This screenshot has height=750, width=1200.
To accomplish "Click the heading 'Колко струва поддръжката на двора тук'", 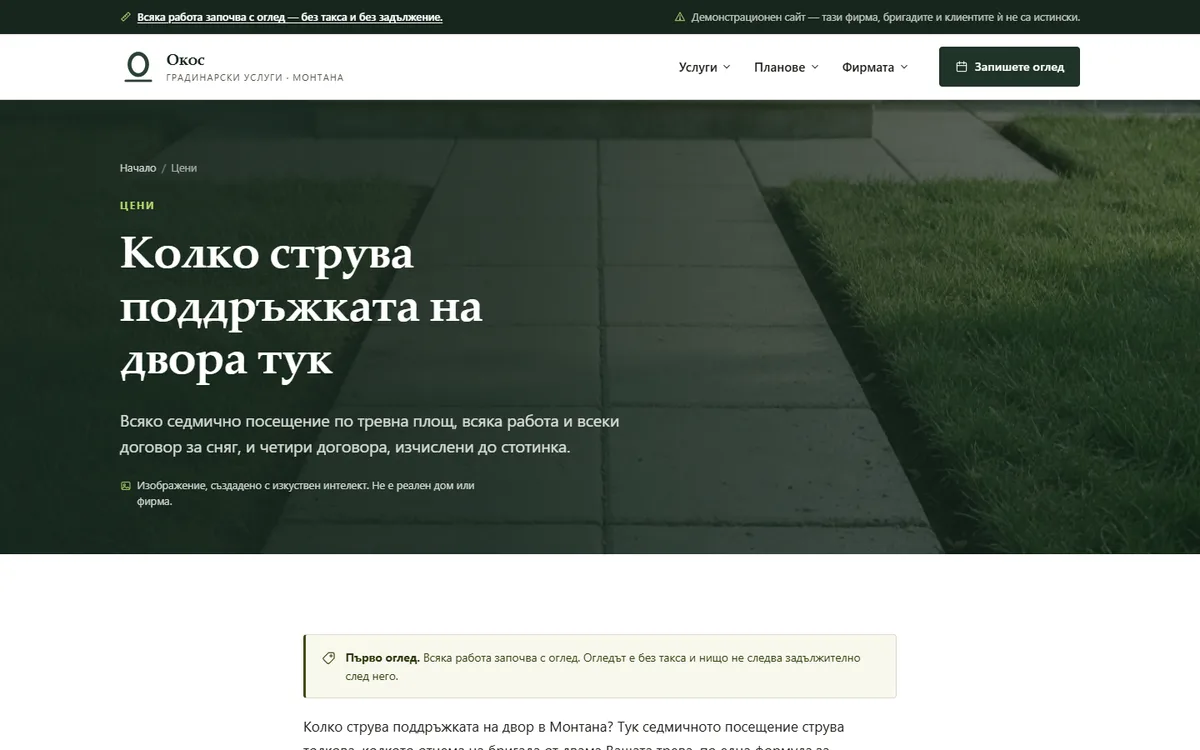I will (x=301, y=307).
